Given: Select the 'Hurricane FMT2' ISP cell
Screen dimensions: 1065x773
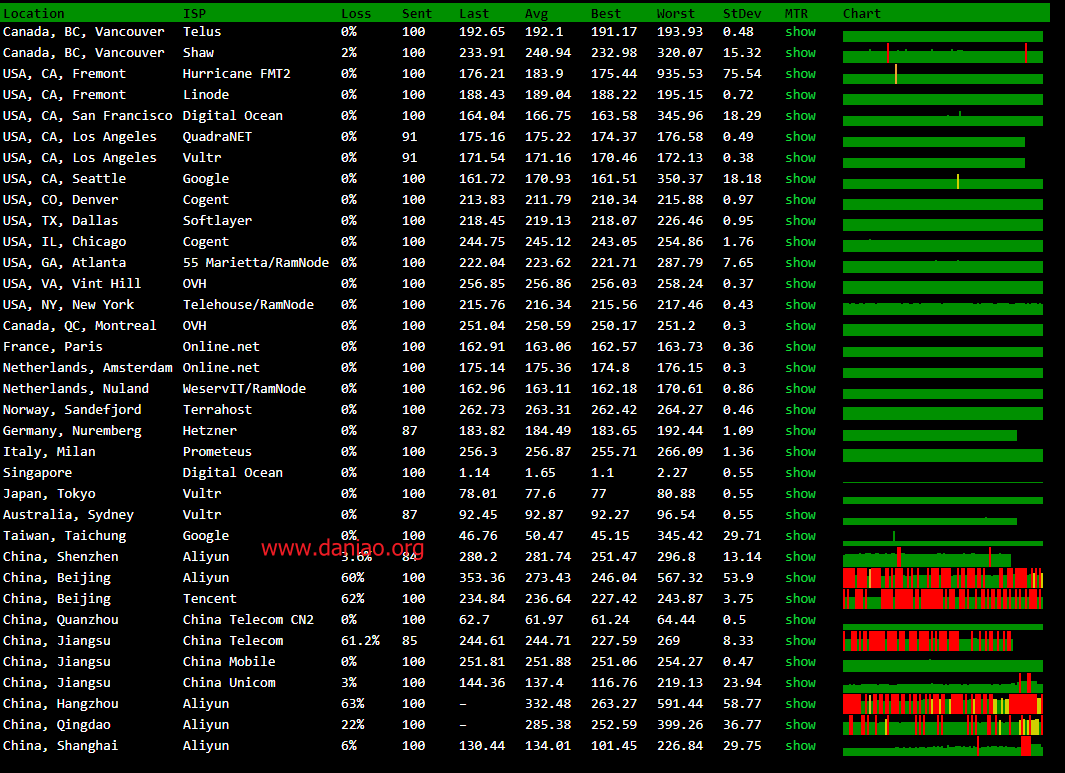Looking at the screenshot, I should click(x=236, y=74).
